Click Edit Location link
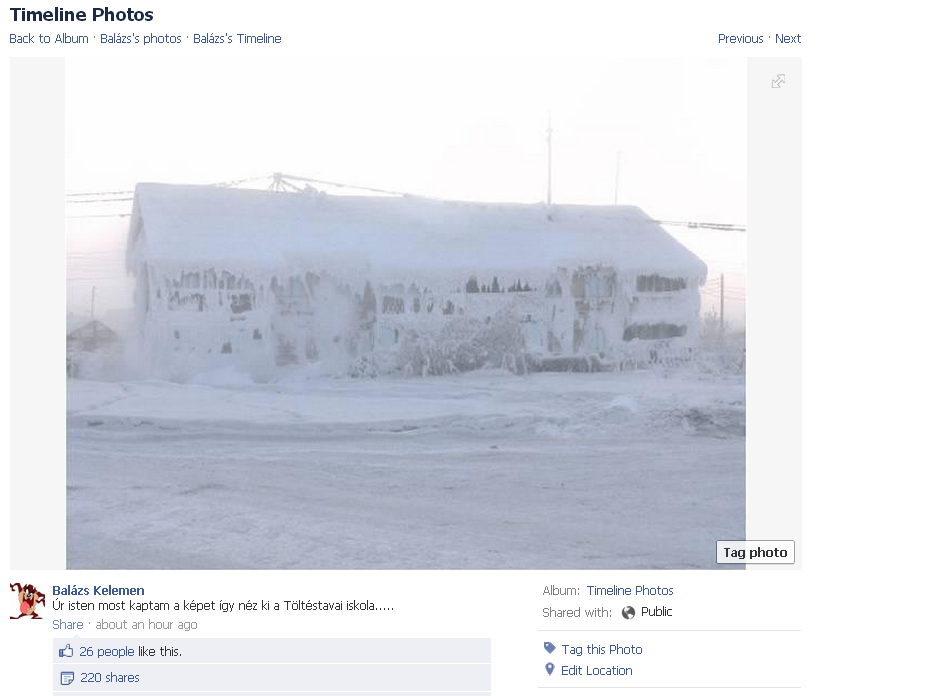Viewport: 949px width, 696px height. click(x=597, y=671)
